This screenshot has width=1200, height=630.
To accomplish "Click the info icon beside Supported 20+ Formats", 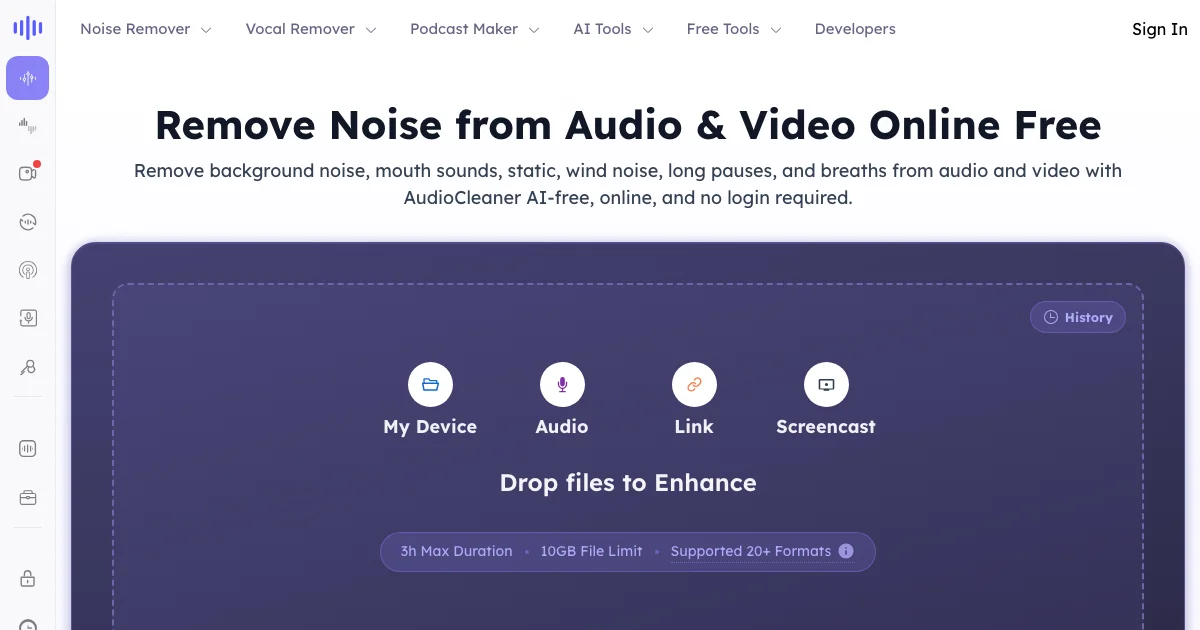I will coord(846,551).
